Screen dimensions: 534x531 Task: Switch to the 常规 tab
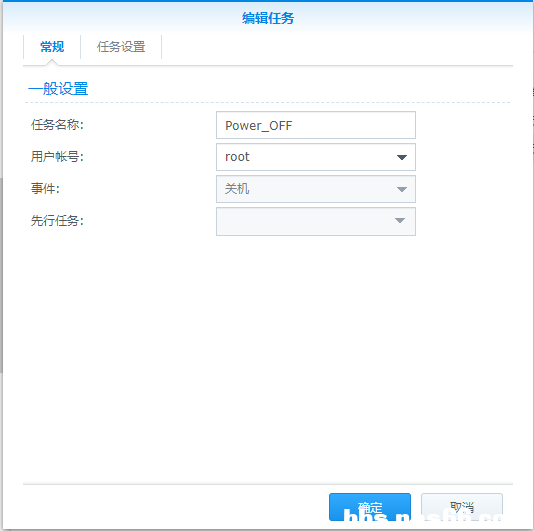52,47
